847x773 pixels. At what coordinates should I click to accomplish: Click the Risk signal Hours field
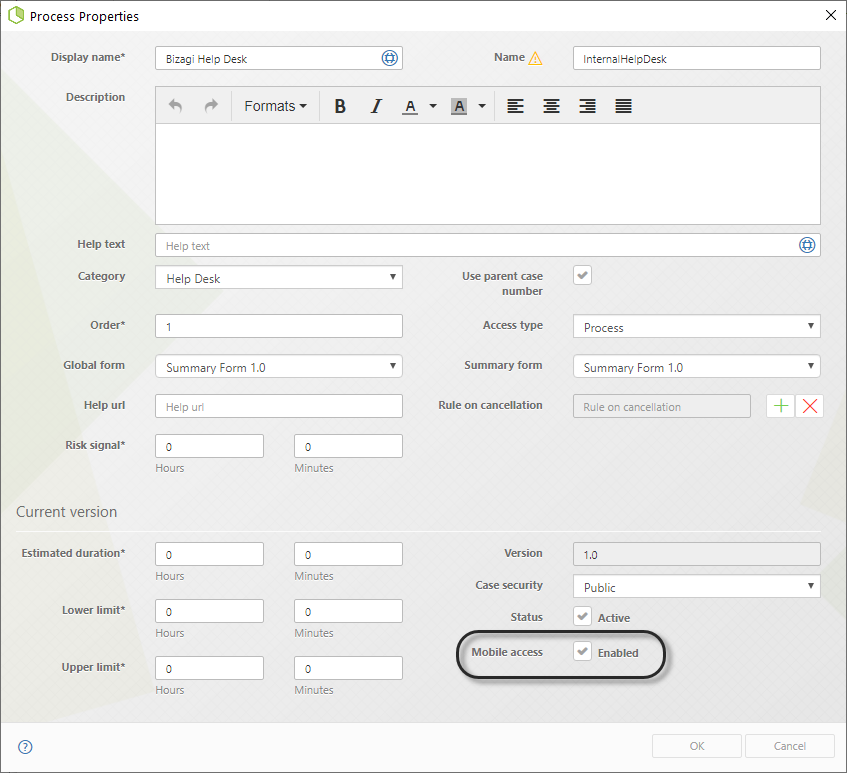[210, 446]
